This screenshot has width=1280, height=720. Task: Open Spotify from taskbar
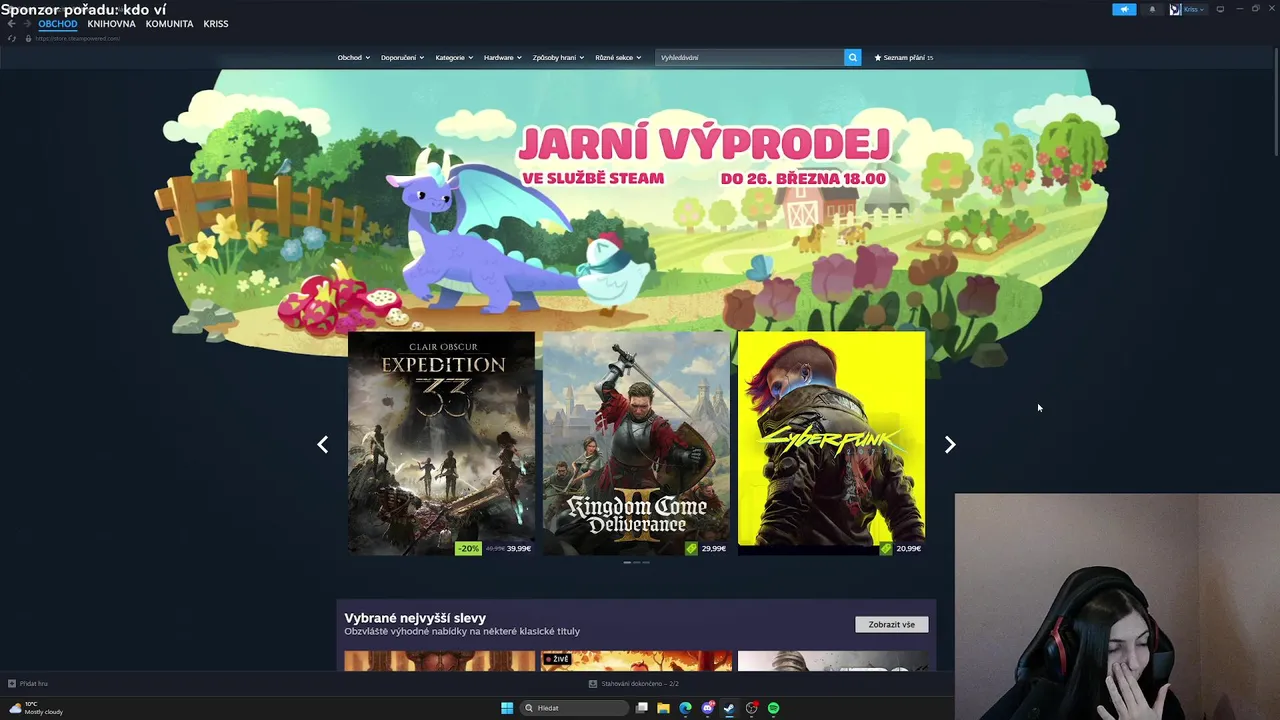[x=774, y=708]
